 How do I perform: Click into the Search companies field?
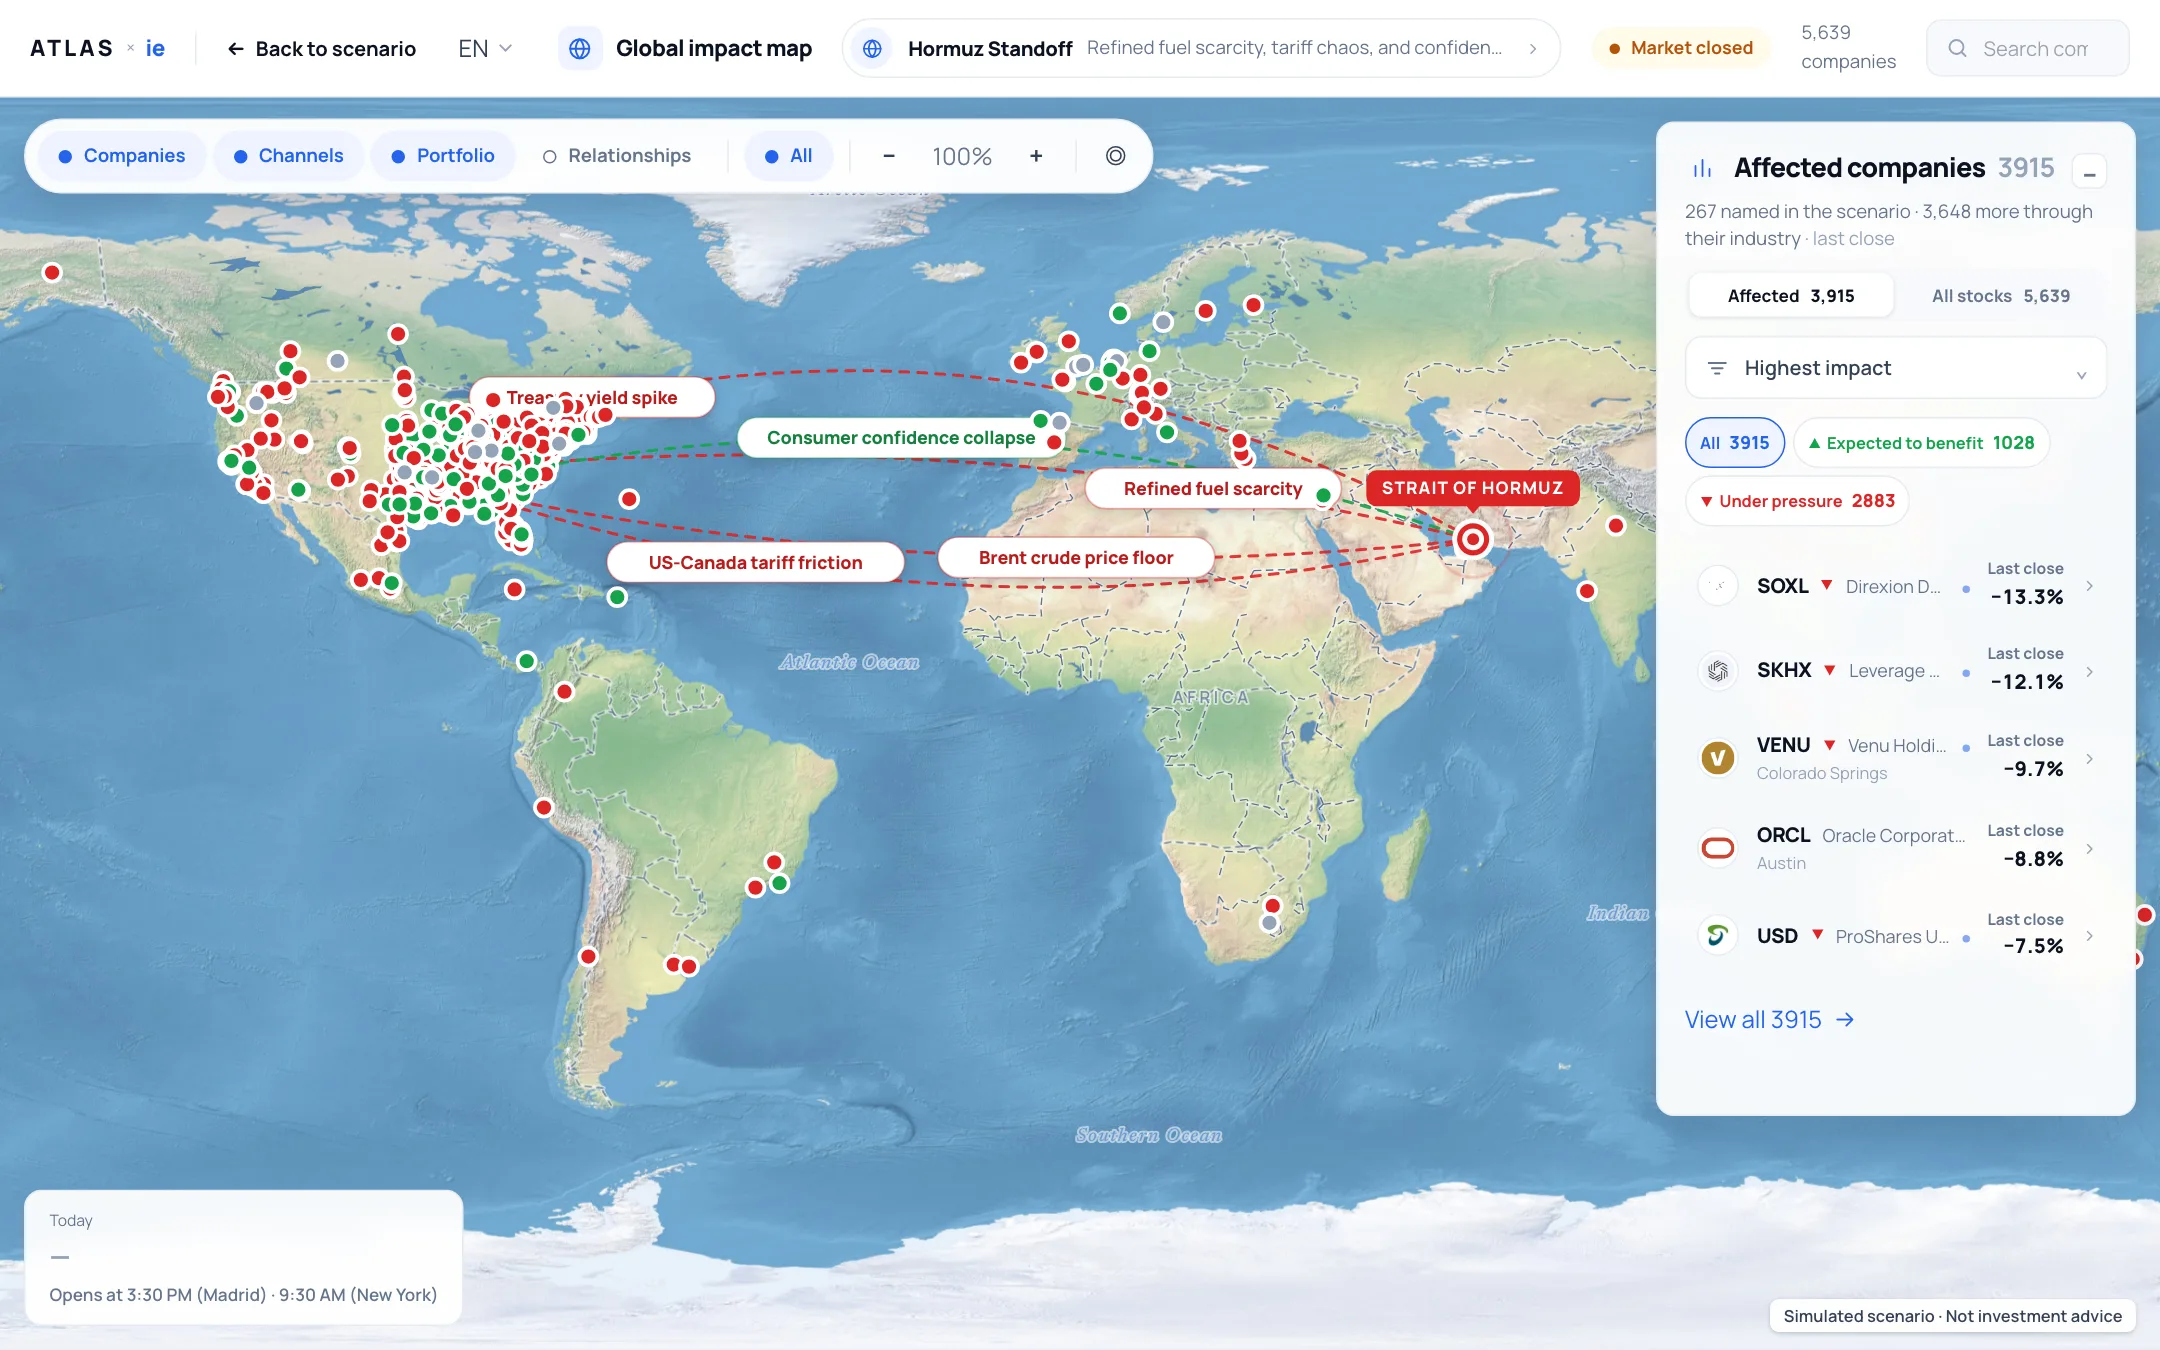(2028, 48)
